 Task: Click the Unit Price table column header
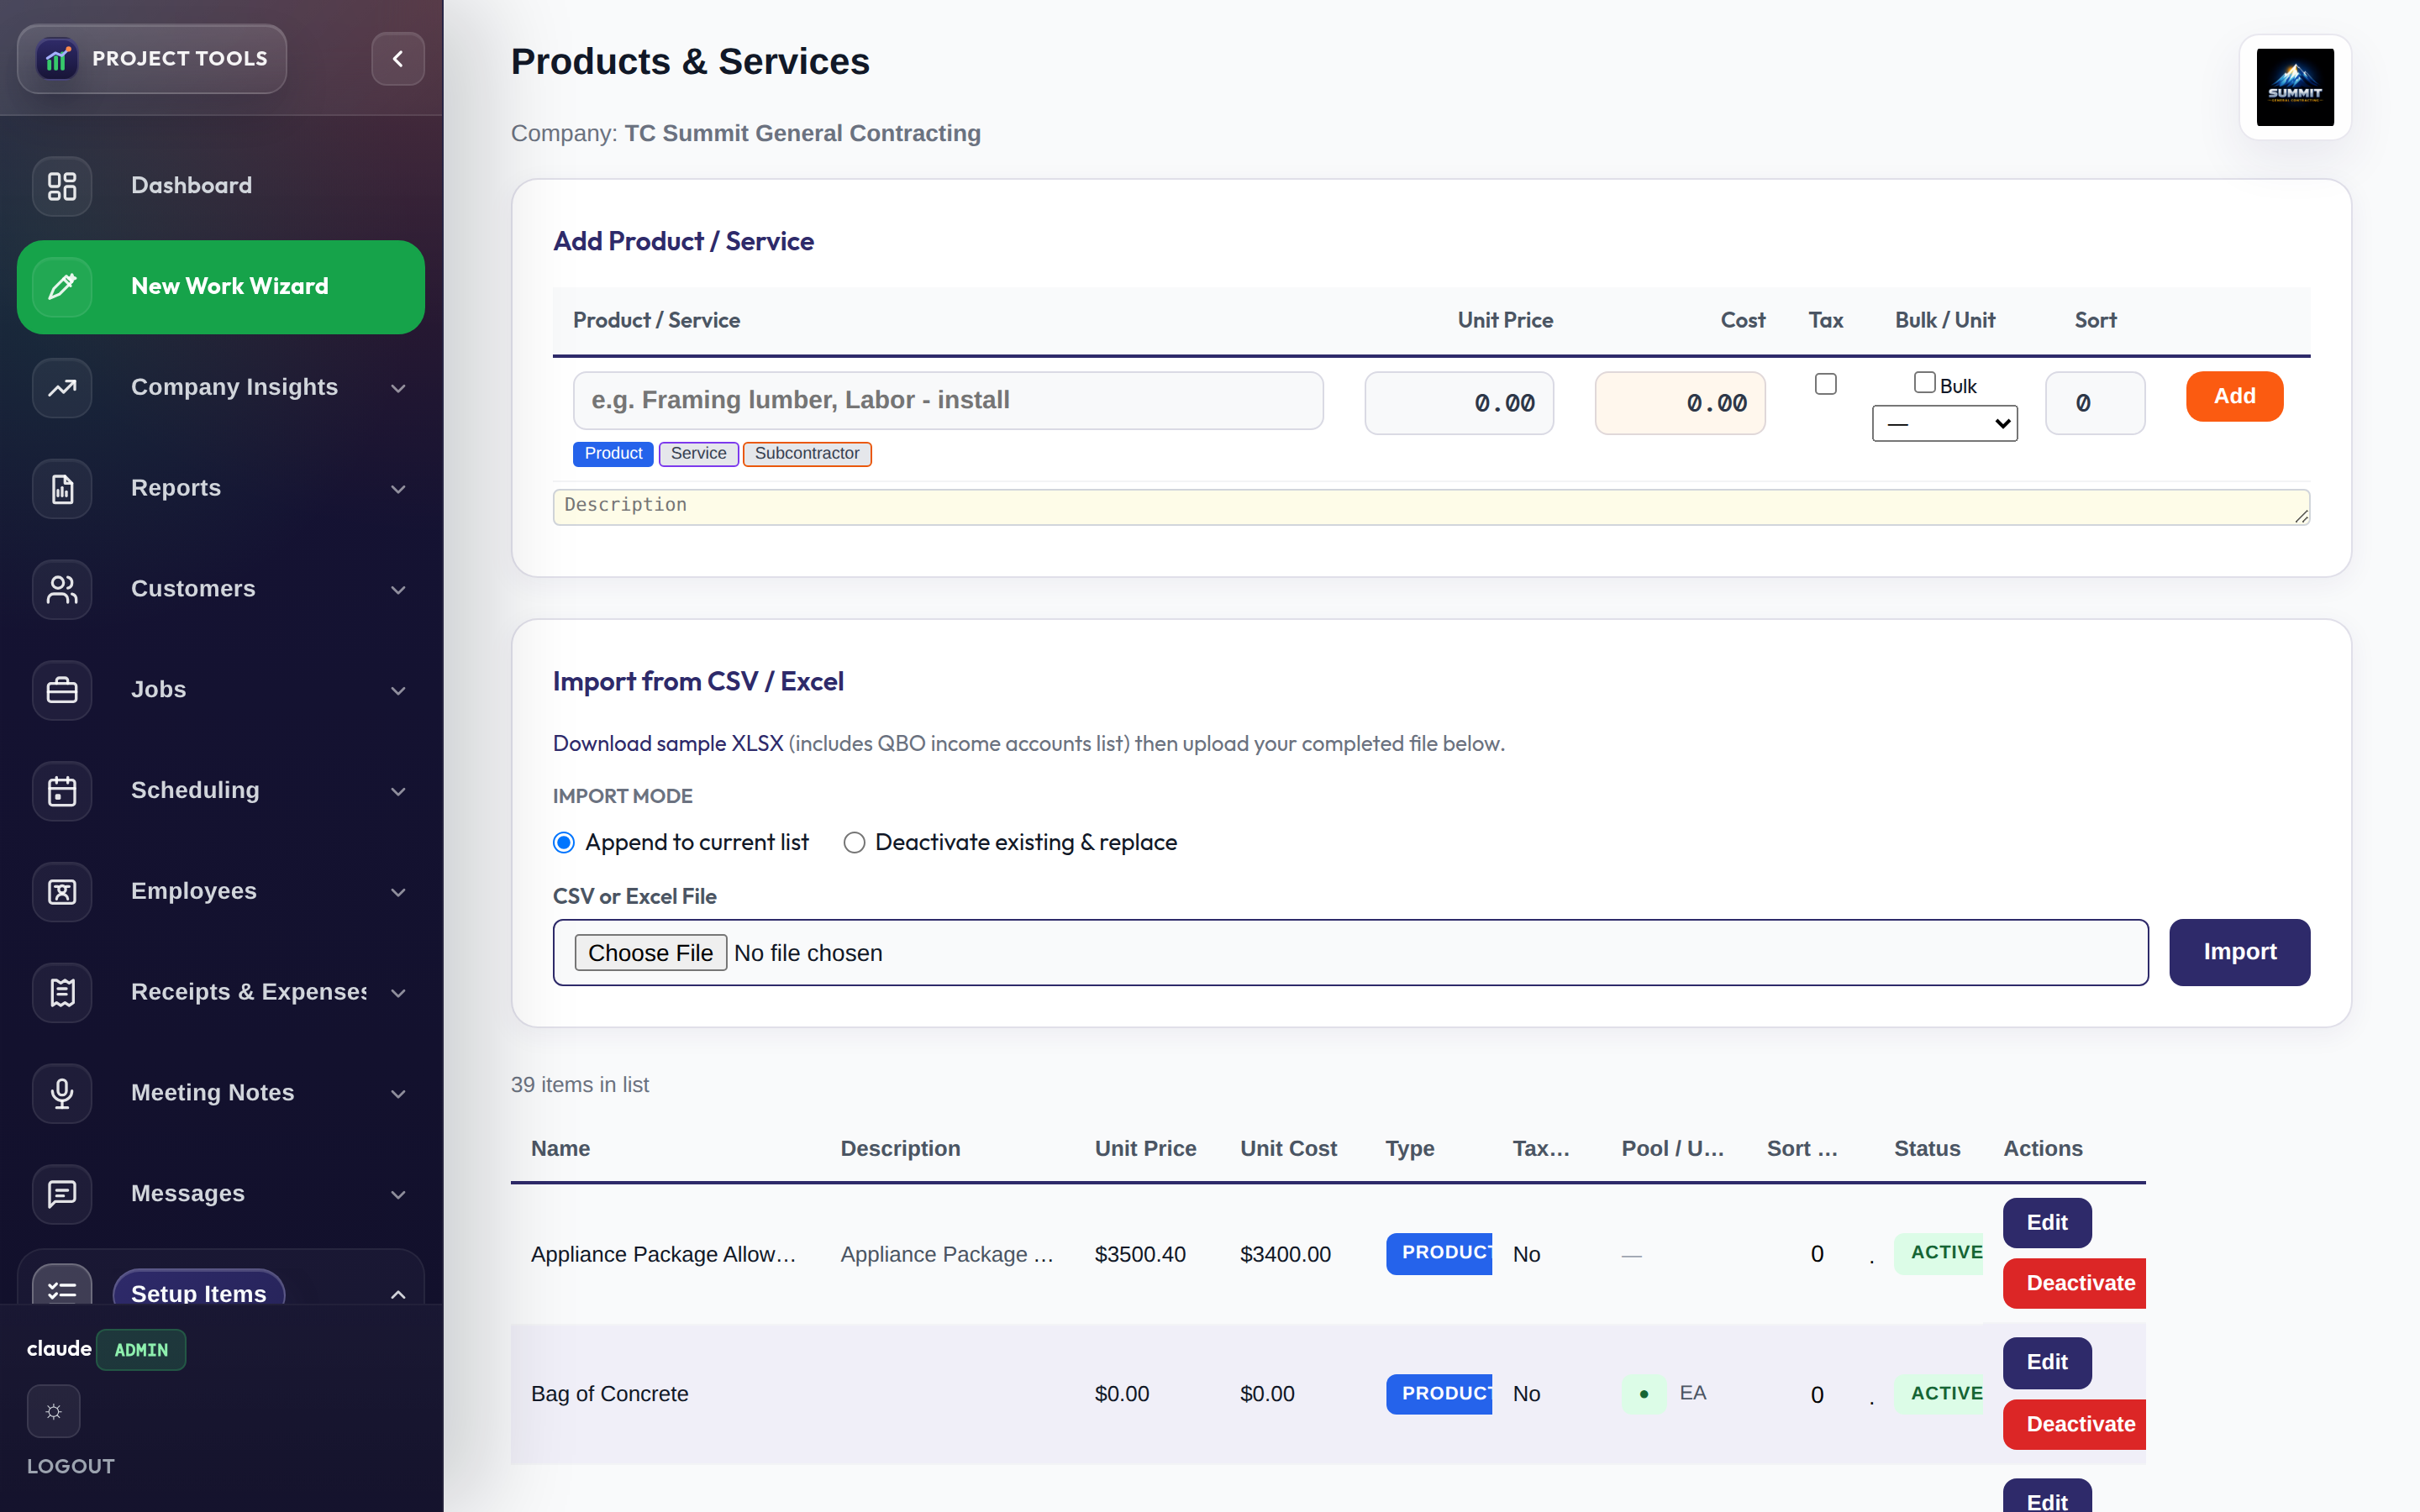click(1145, 1149)
